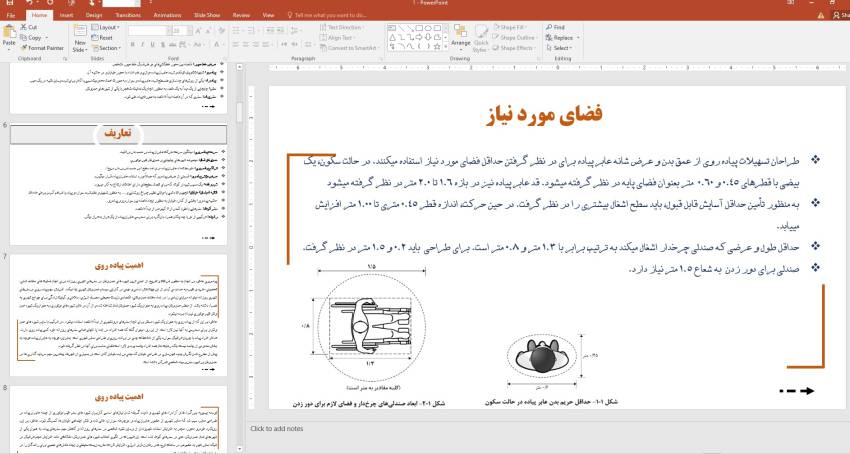Image resolution: width=850 pixels, height=454 pixels.
Task: Open Quick Styles gallery
Action: [x=481, y=38]
